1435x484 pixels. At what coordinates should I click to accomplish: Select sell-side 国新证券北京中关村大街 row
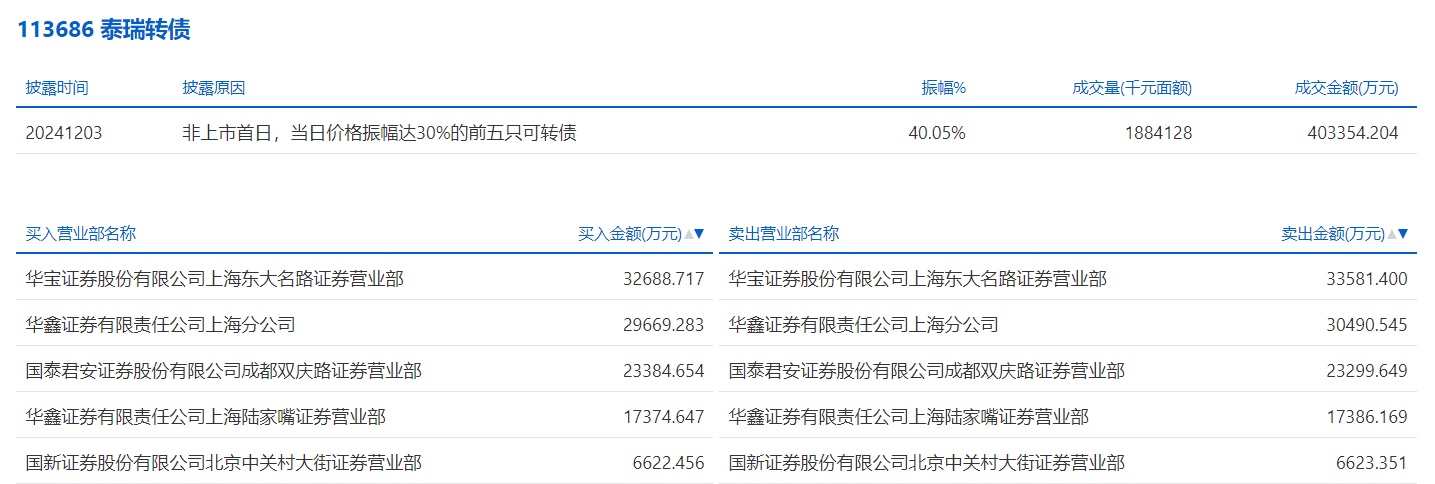pos(1068,463)
